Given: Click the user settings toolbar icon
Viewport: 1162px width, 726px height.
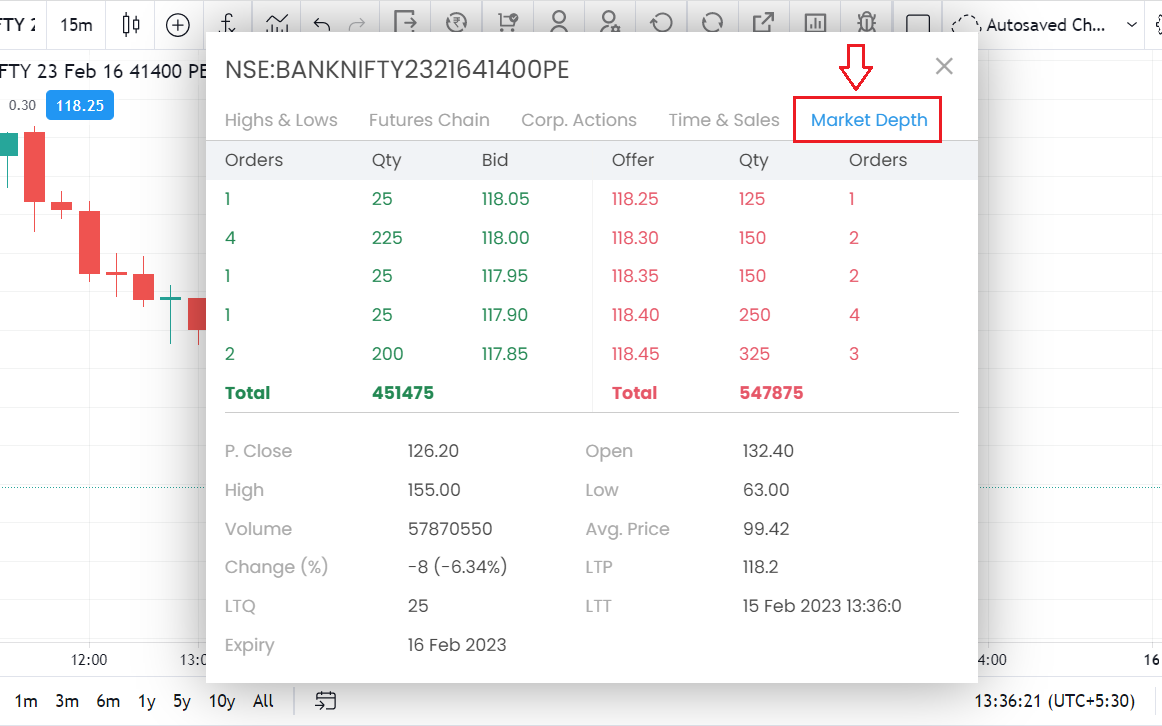Looking at the screenshot, I should pyautogui.click(x=610, y=22).
